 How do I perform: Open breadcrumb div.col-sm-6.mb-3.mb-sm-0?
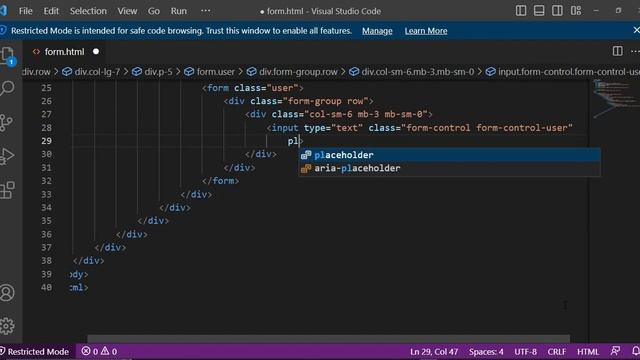(x=412, y=72)
